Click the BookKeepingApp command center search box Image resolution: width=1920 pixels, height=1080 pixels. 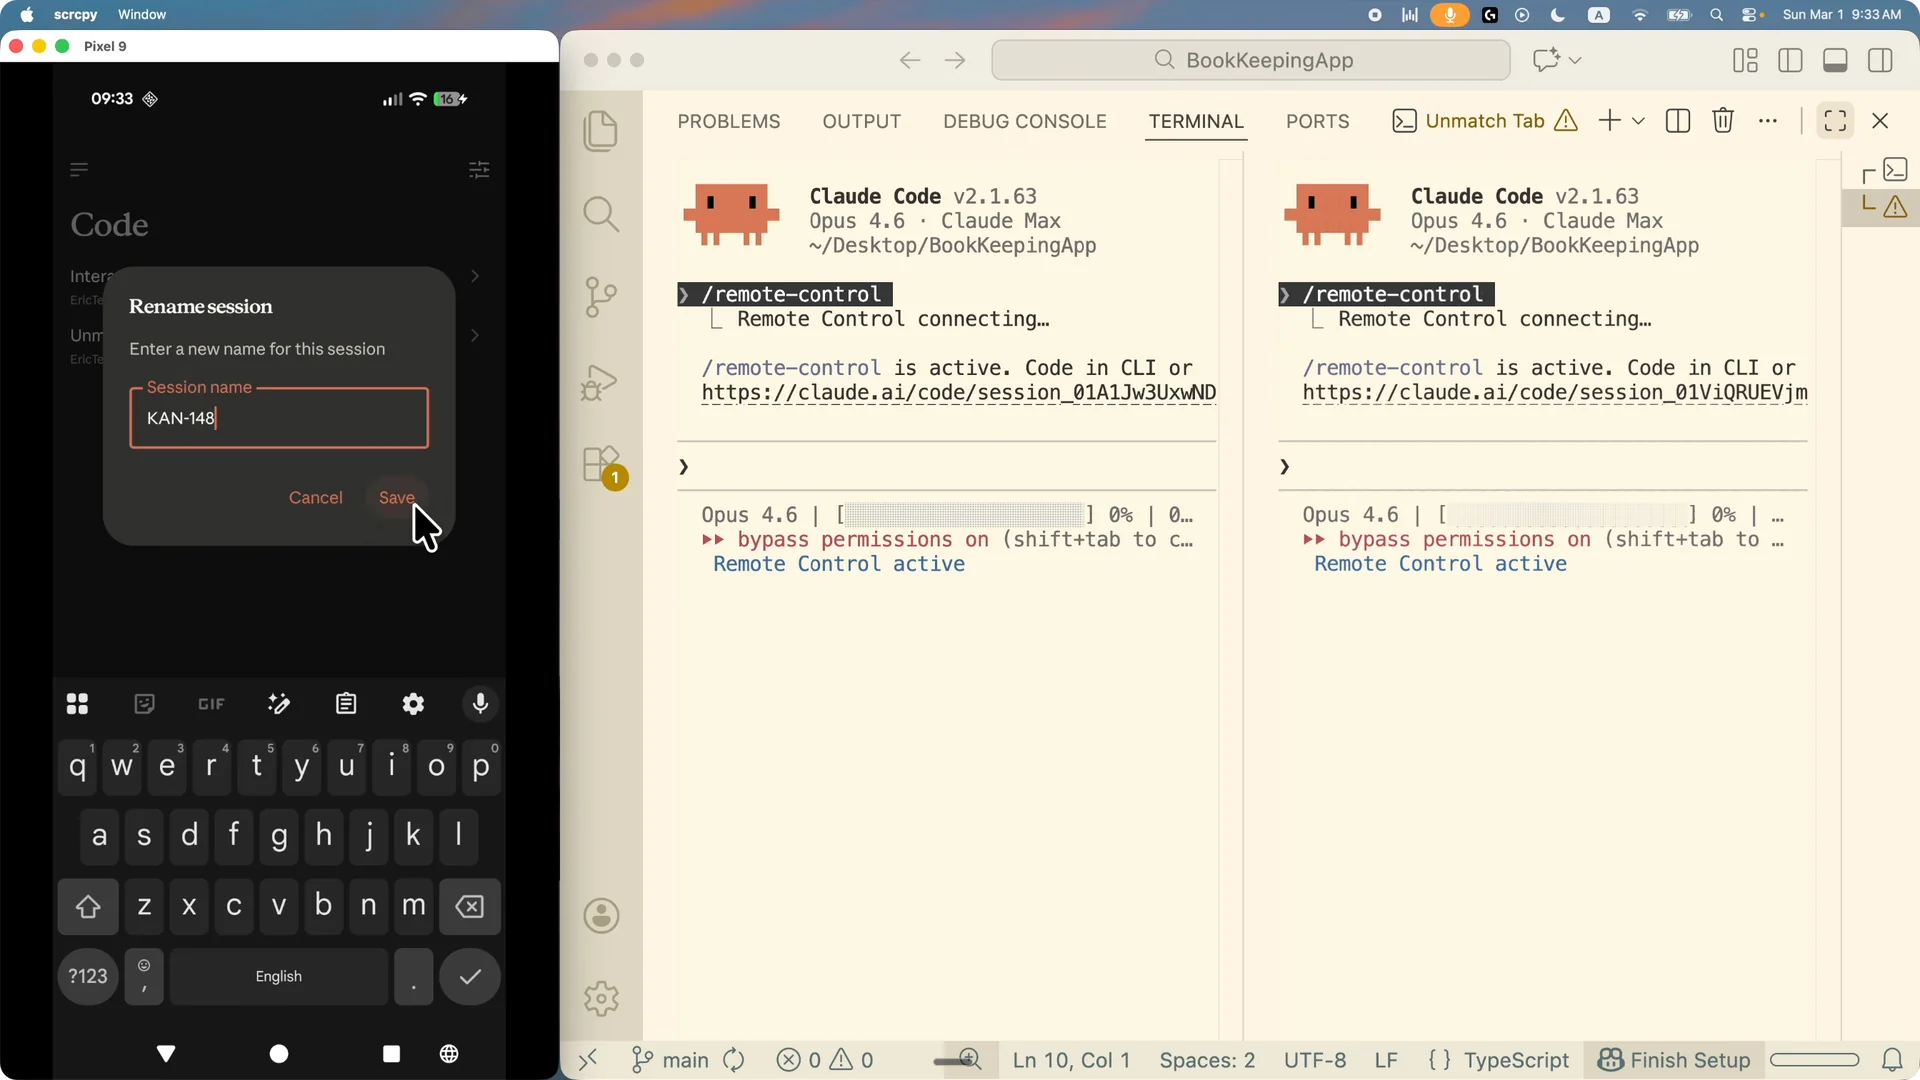(x=1251, y=60)
